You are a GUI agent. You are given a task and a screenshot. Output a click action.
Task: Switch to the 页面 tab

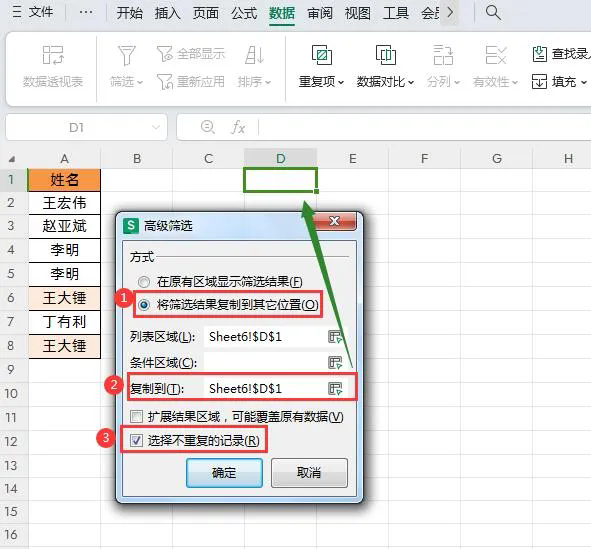point(206,13)
